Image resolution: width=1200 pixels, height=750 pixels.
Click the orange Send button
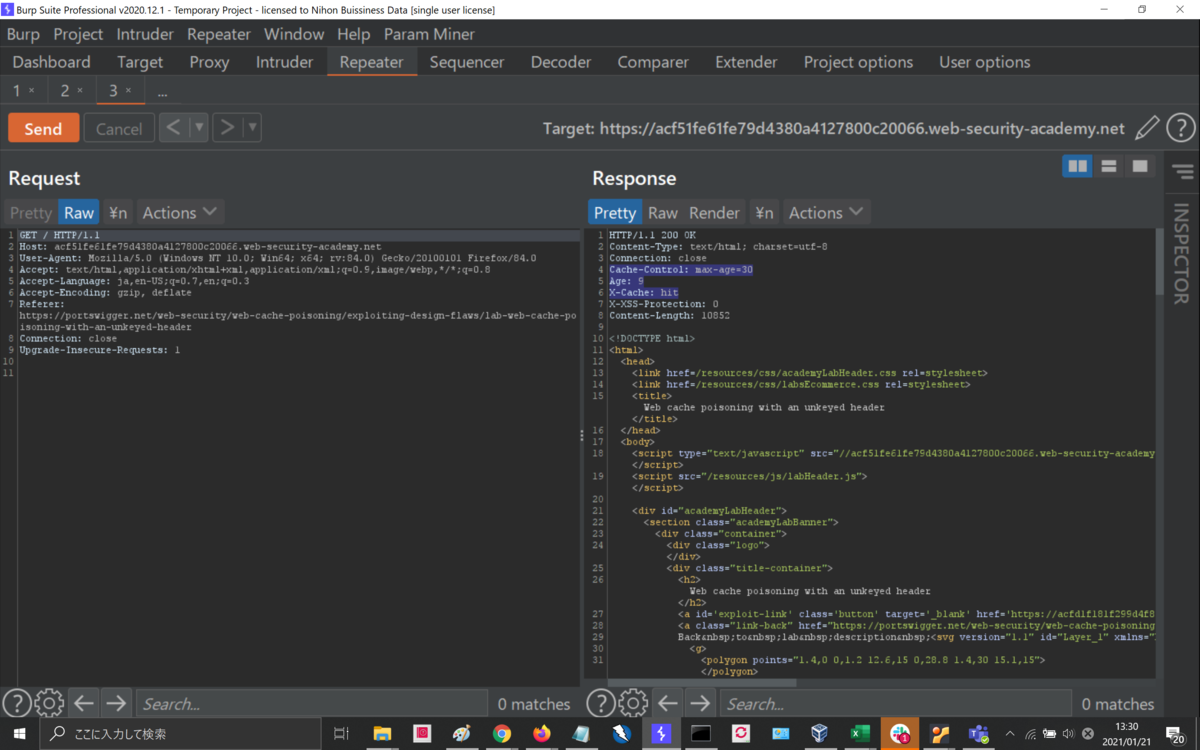[43, 128]
